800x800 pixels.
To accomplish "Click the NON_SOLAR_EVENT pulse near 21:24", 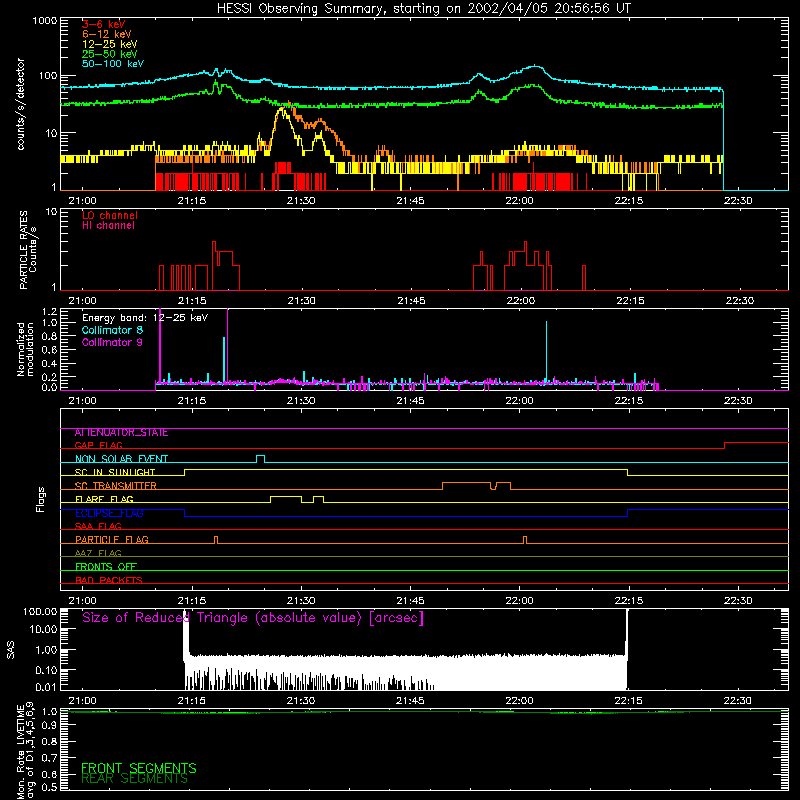I will pos(260,458).
